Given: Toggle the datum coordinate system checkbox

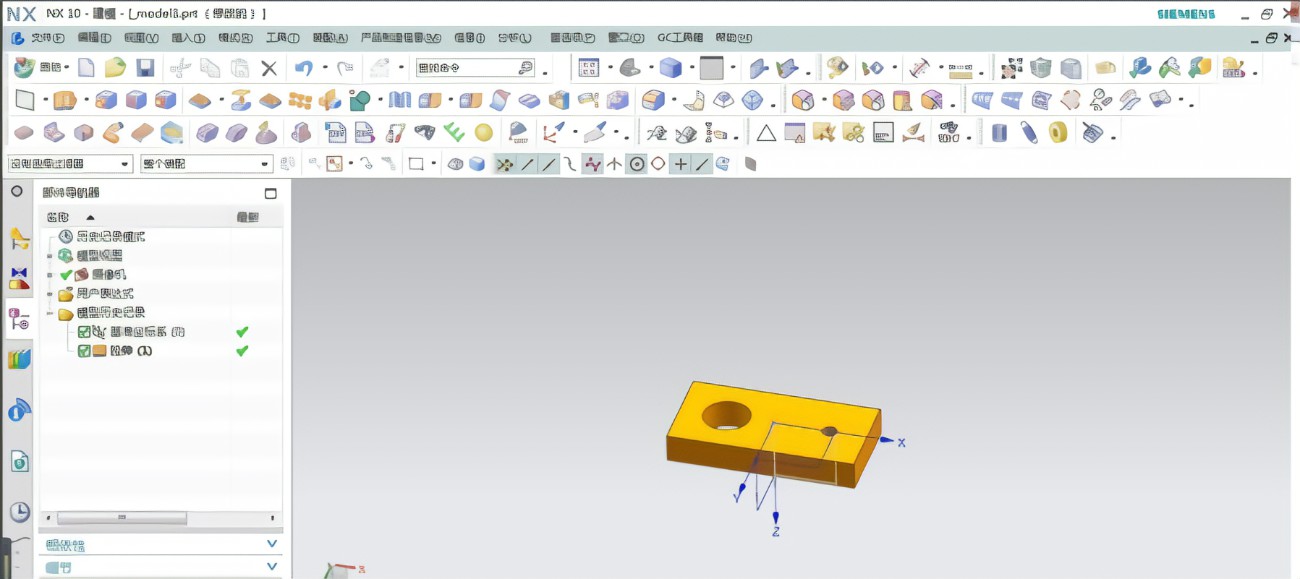Looking at the screenshot, I should pos(85,332).
